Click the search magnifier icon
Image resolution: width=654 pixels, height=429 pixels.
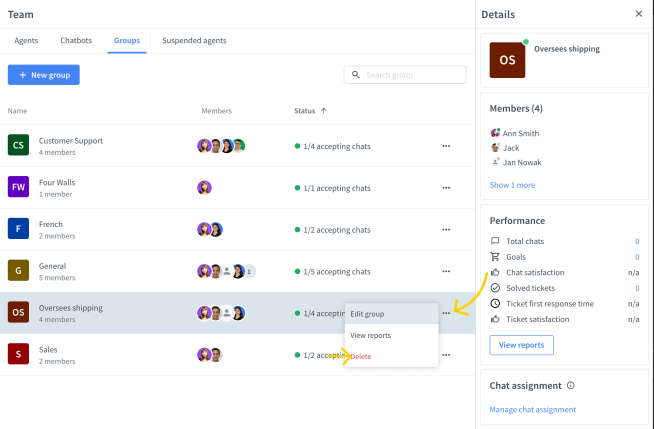(x=355, y=75)
